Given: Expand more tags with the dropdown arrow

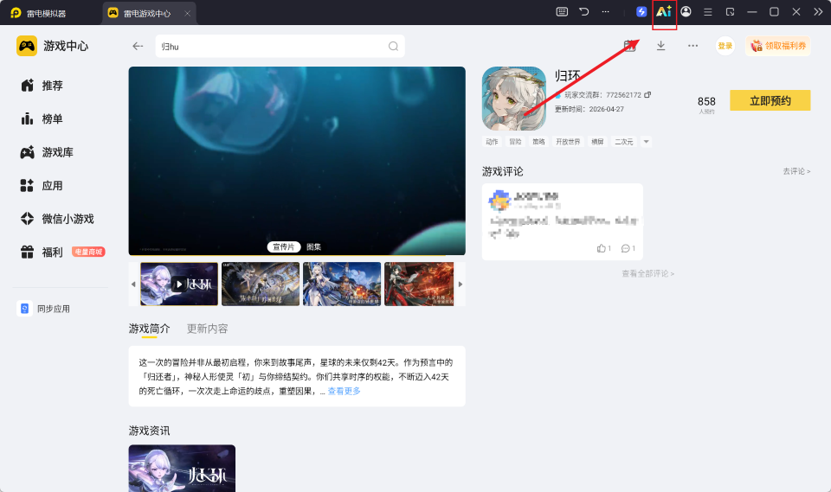Looking at the screenshot, I should point(646,142).
